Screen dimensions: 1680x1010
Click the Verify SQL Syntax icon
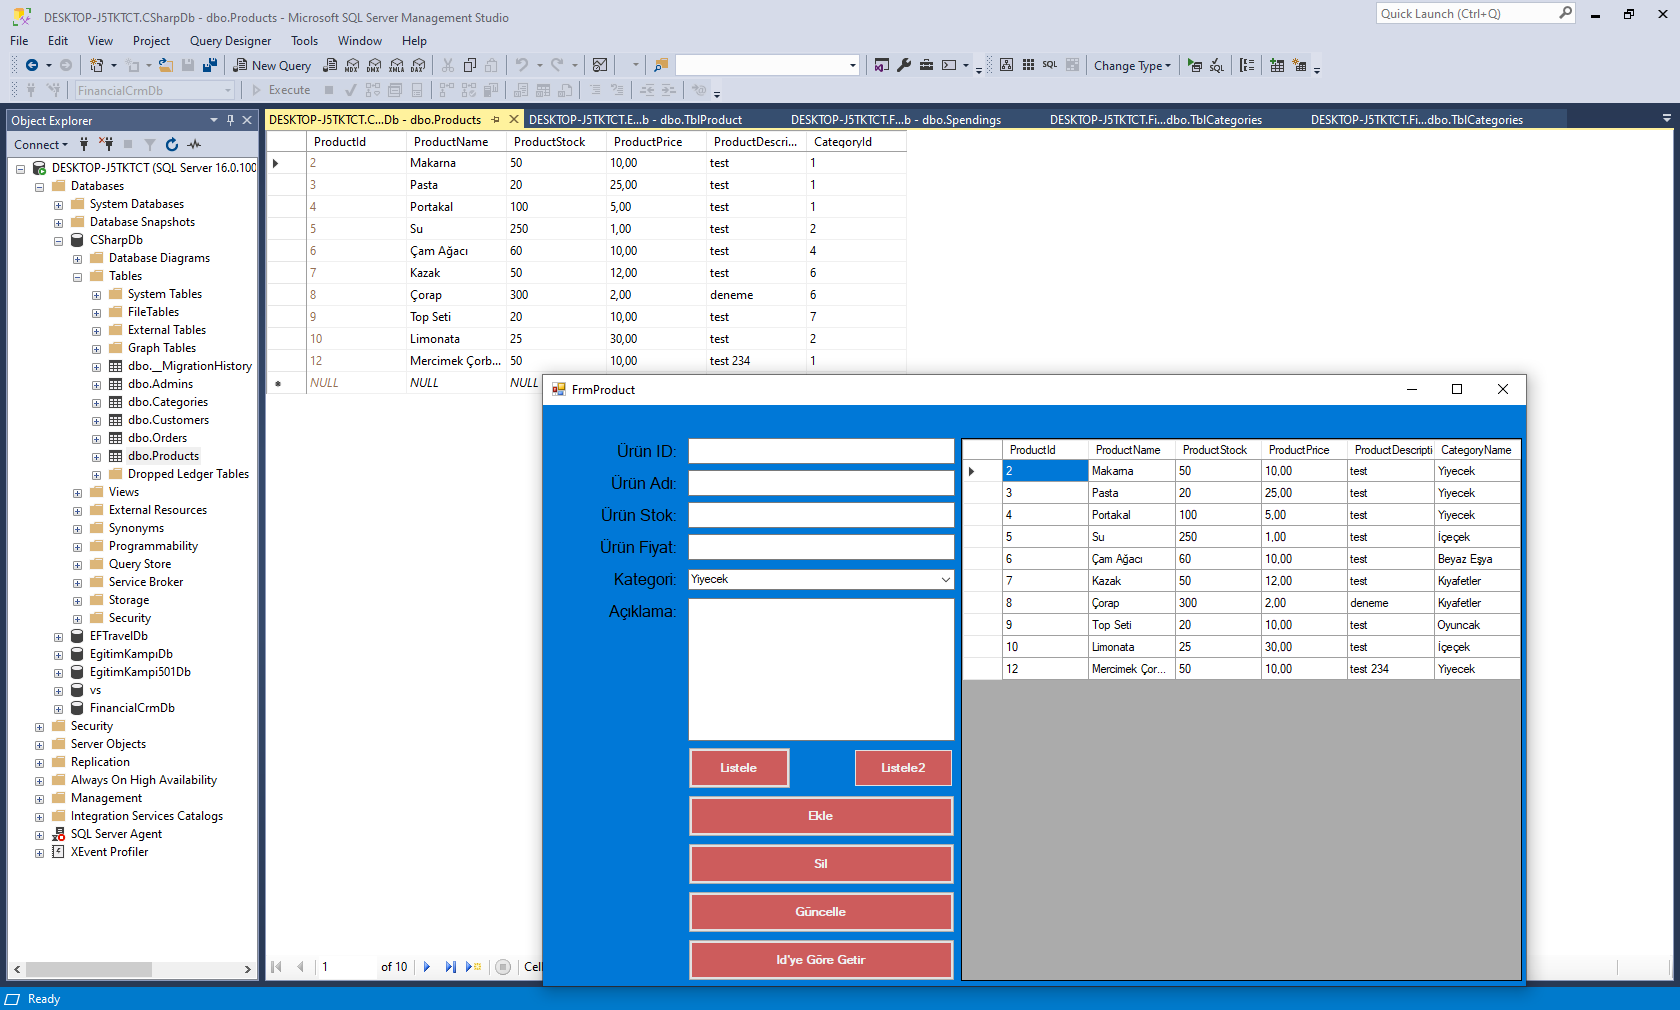(x=1217, y=65)
